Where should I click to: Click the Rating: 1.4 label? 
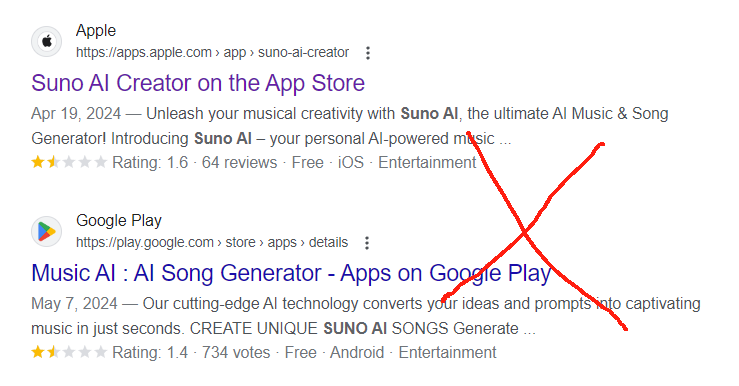click(x=150, y=353)
